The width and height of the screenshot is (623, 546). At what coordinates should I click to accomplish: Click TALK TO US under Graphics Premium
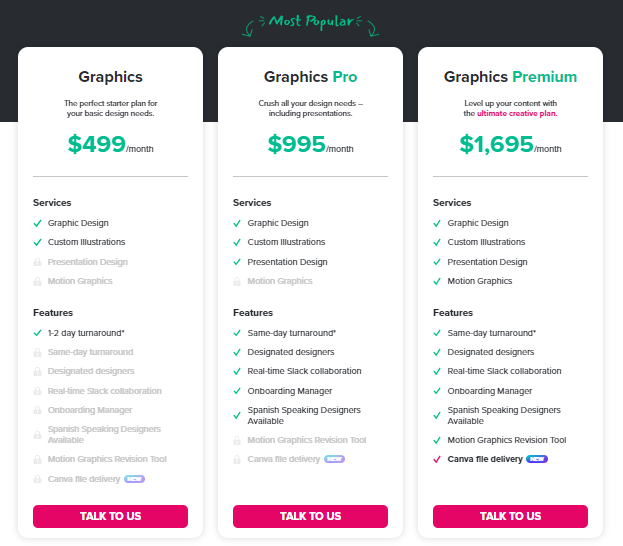(510, 516)
